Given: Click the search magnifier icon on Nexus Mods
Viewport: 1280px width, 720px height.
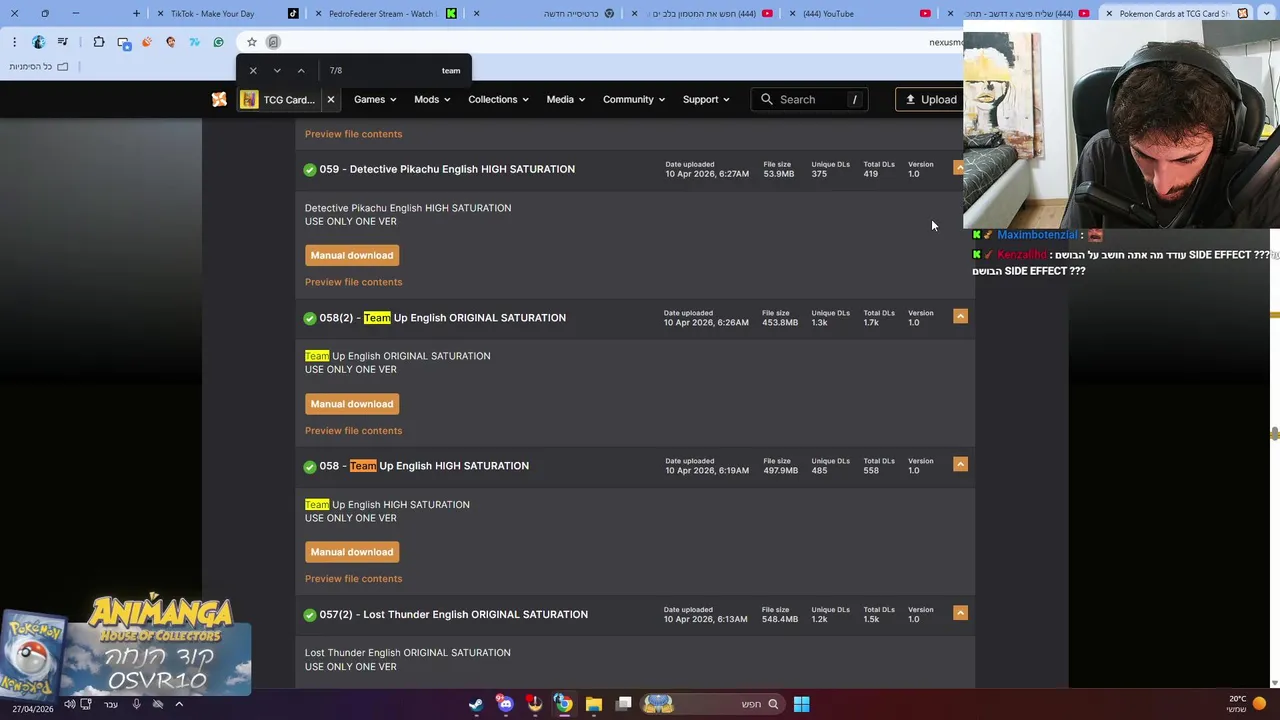Looking at the screenshot, I should tap(767, 99).
